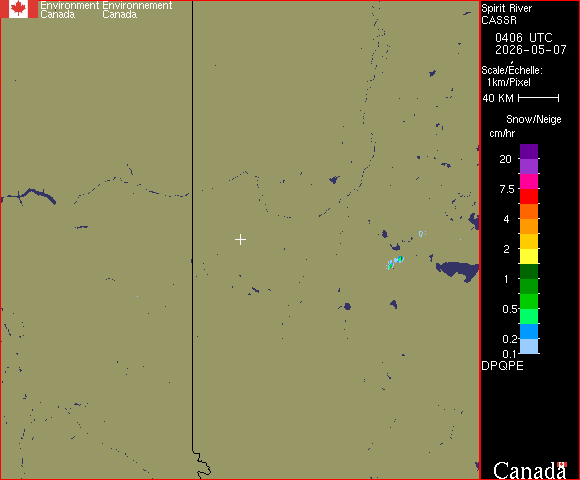Screen dimensions: 580x480
Task: Select the light blue 0.1 cm/hr swatch
Action: click(529, 346)
